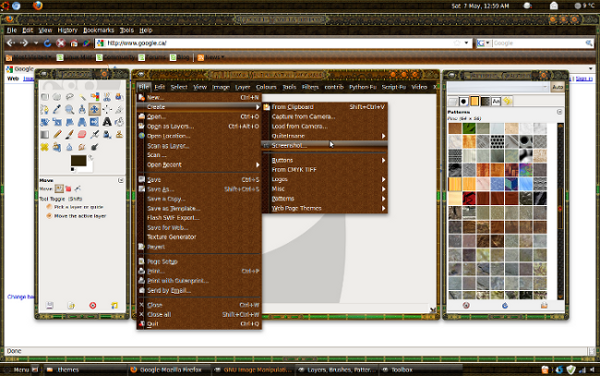Image resolution: width=600 pixels, height=376 pixels.
Task: Click the foreground color swatch
Action: 78,161
